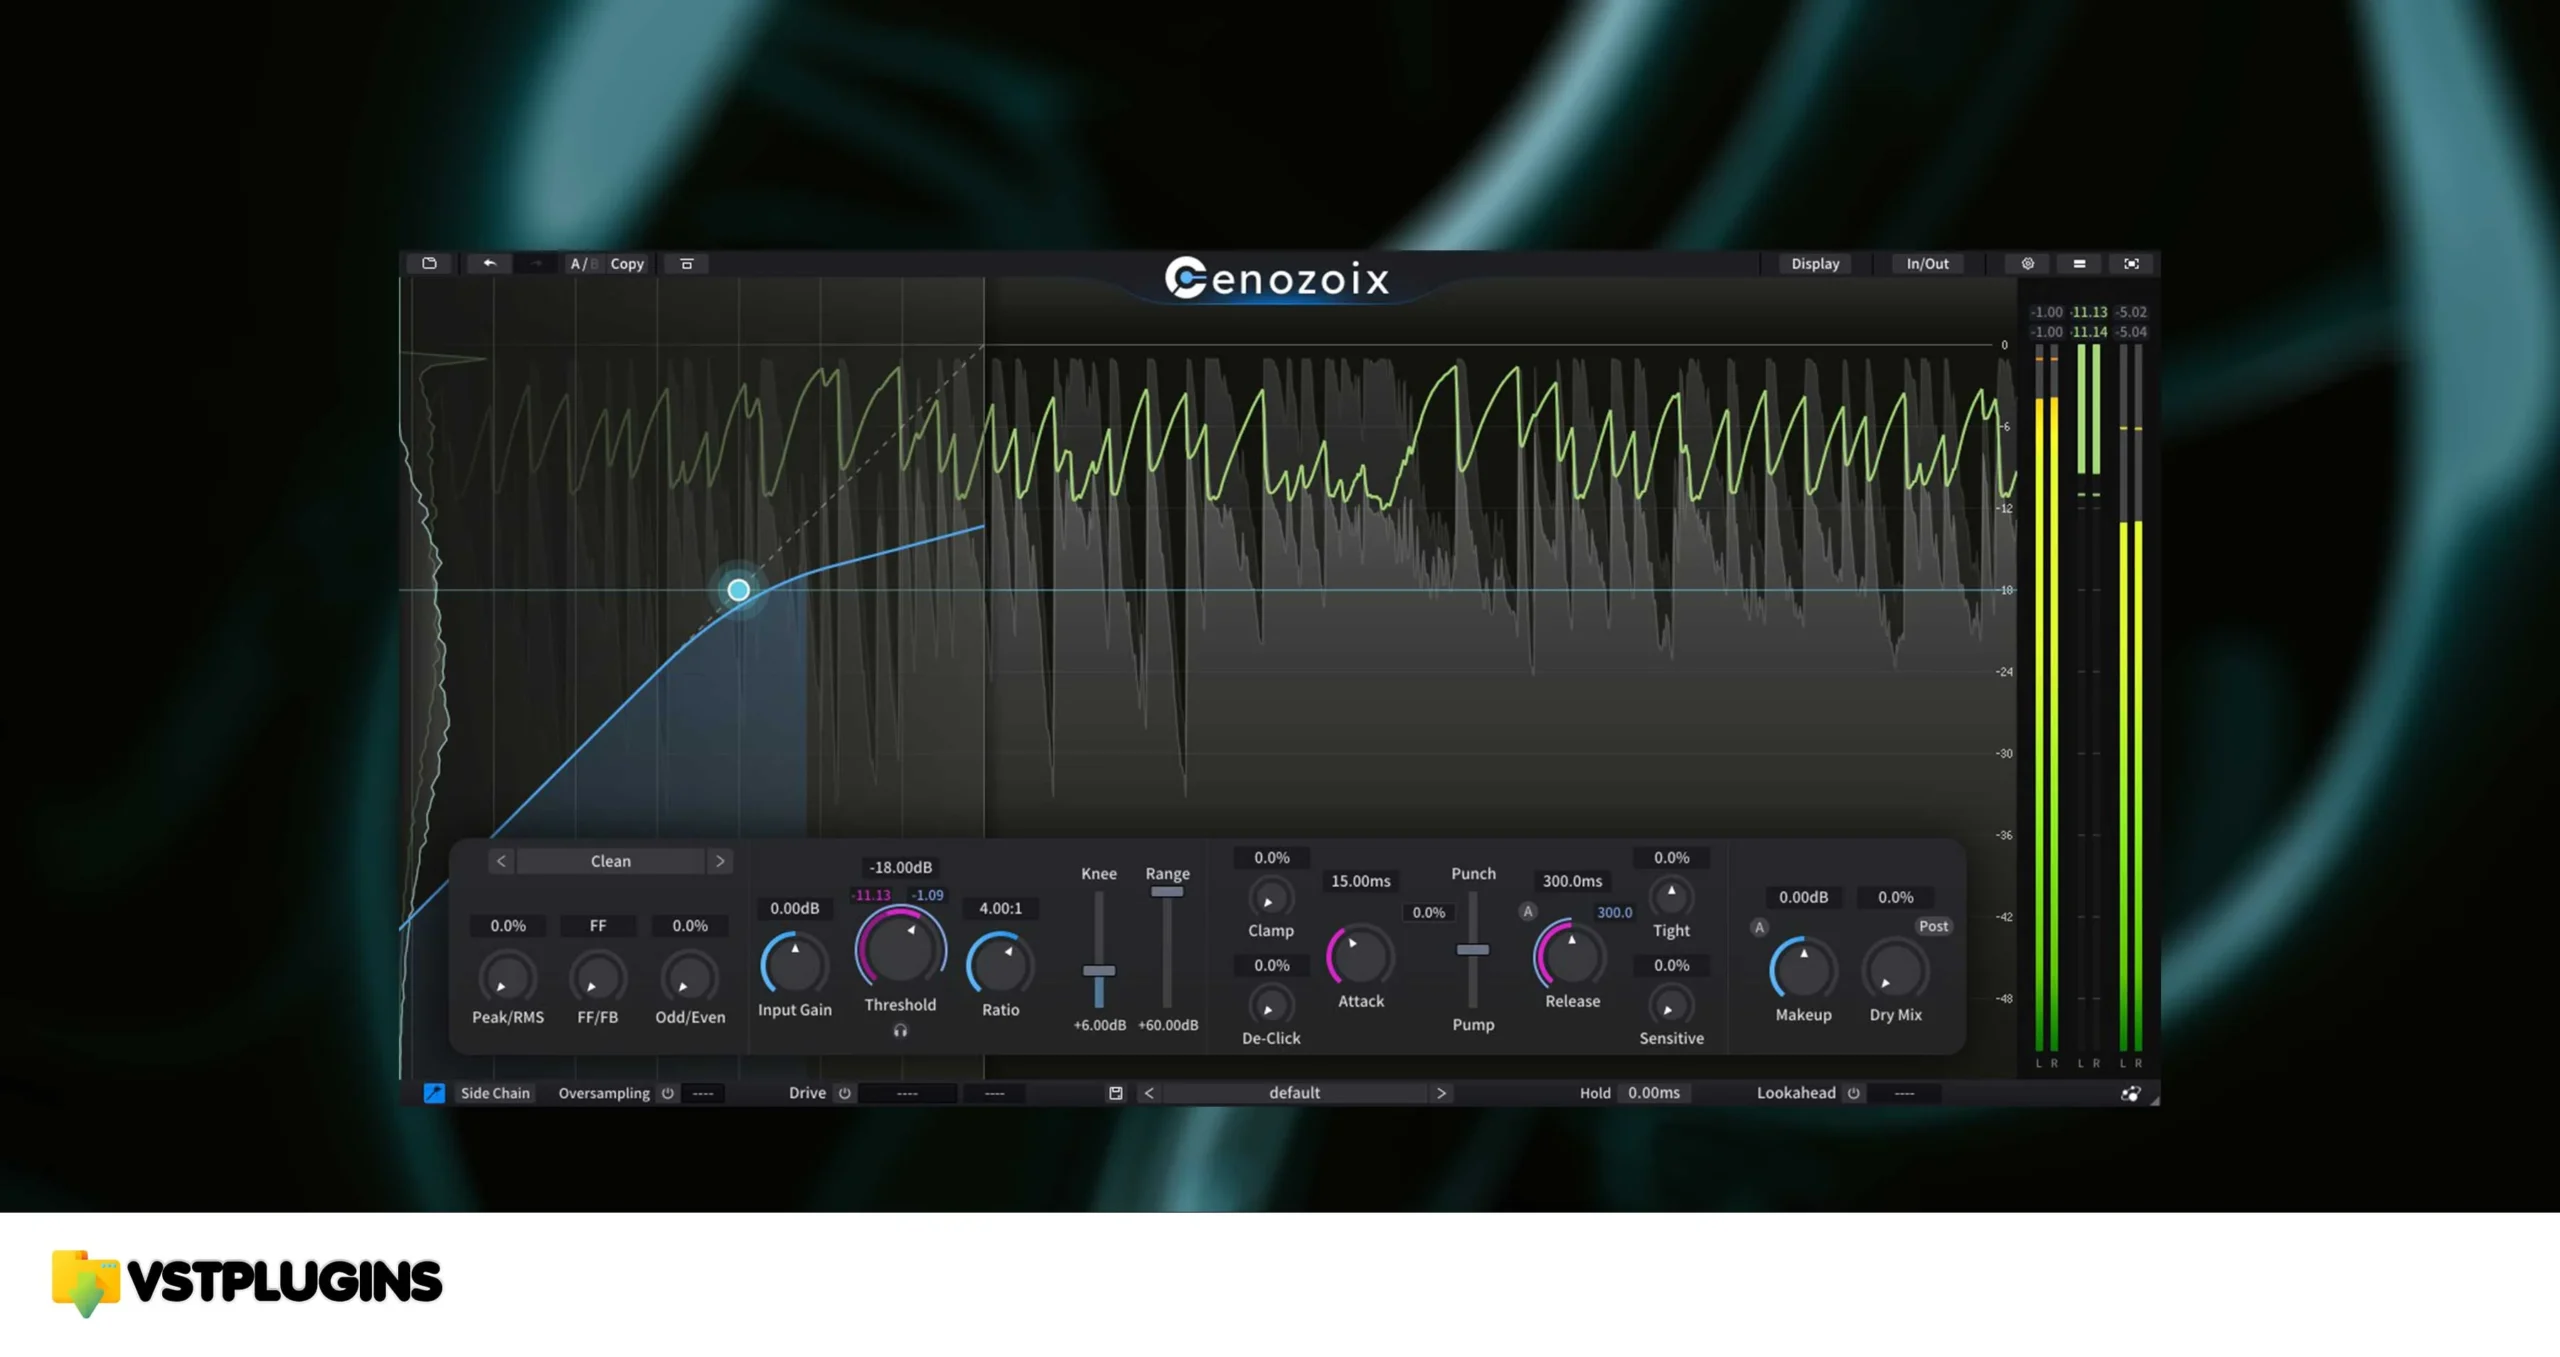This screenshot has height=1357, width=2560.
Task: Open the Lookahead value dropdown
Action: click(1904, 1093)
